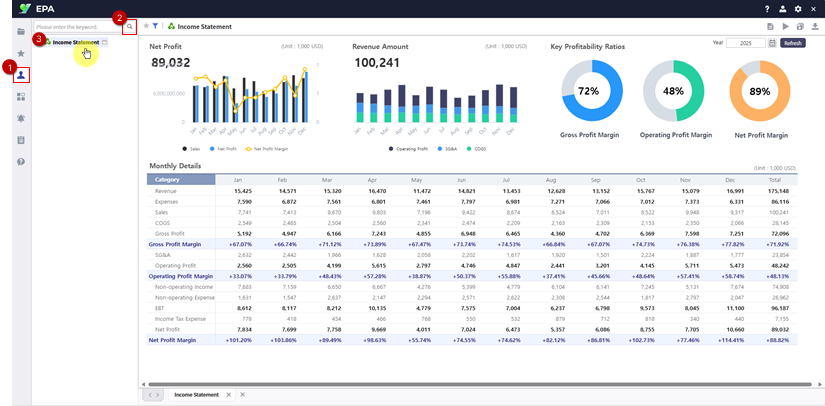
Task: Open favorites star in left sidebar
Action: click(x=21, y=53)
